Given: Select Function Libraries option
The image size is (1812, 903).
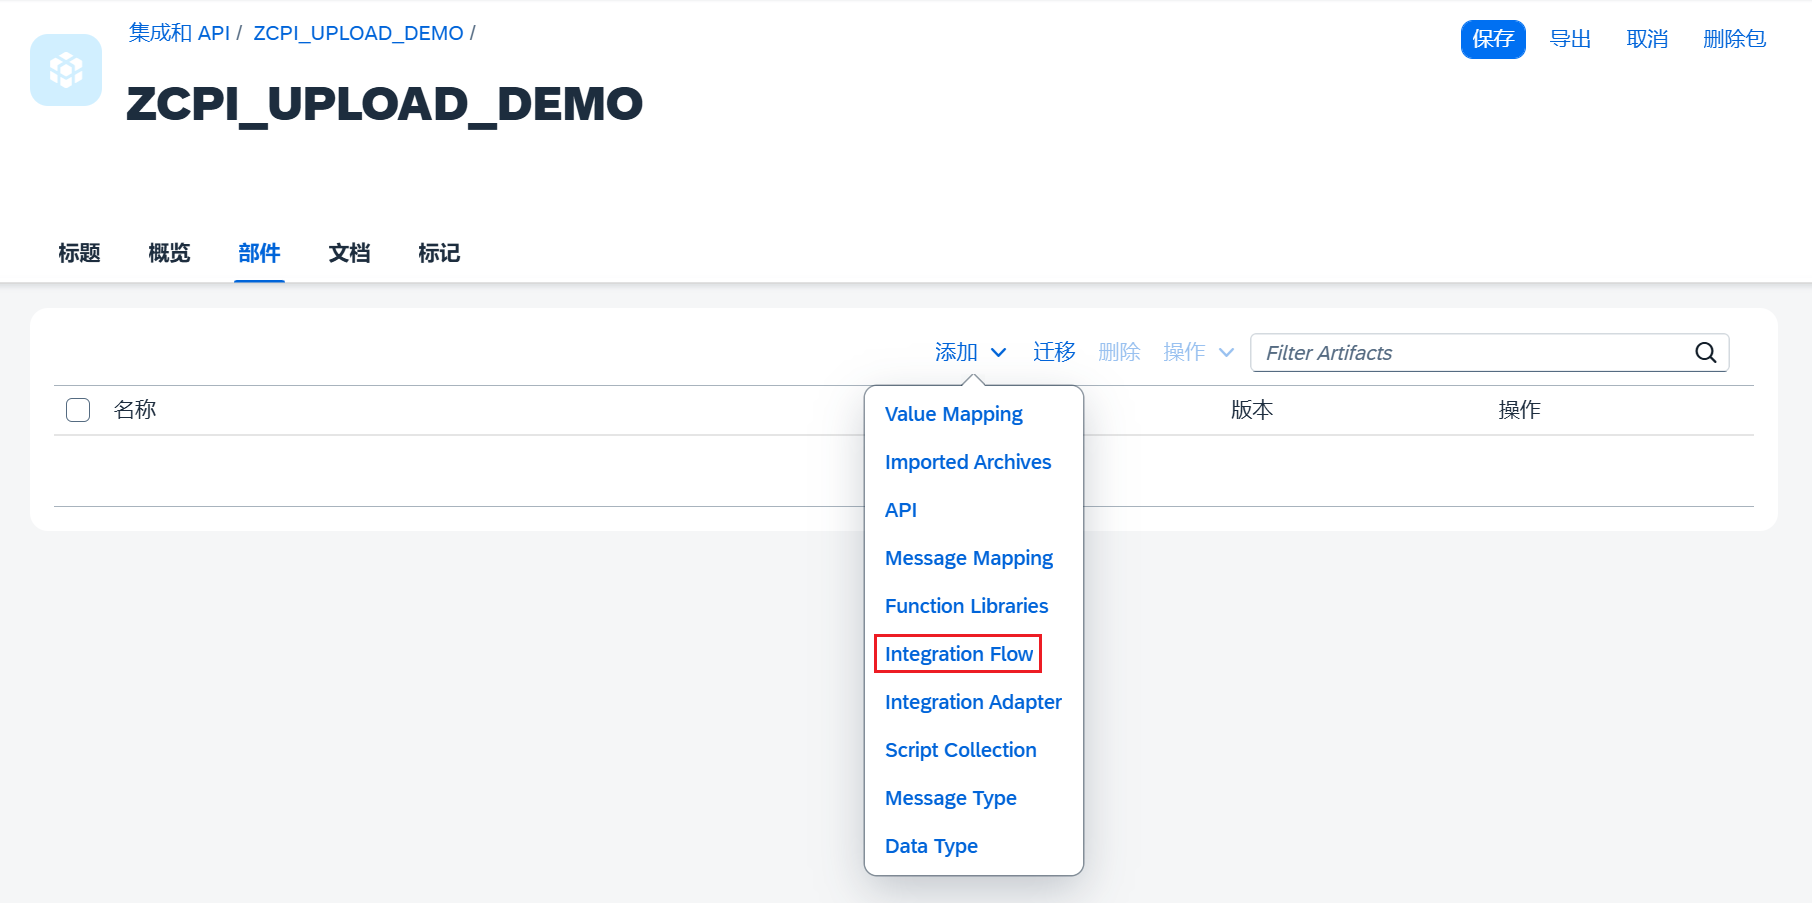Looking at the screenshot, I should (966, 606).
